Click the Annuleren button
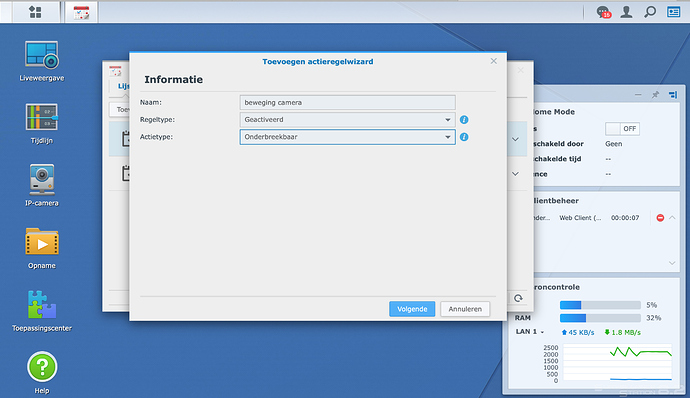 point(465,309)
